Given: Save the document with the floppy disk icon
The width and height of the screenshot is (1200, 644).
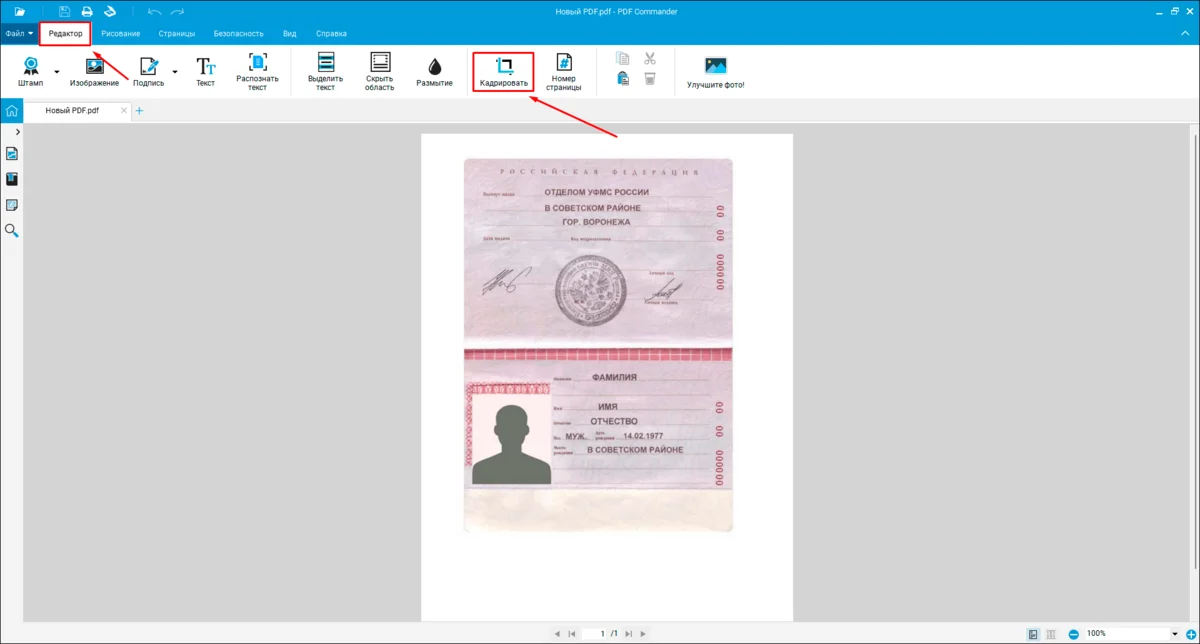Looking at the screenshot, I should (x=65, y=11).
